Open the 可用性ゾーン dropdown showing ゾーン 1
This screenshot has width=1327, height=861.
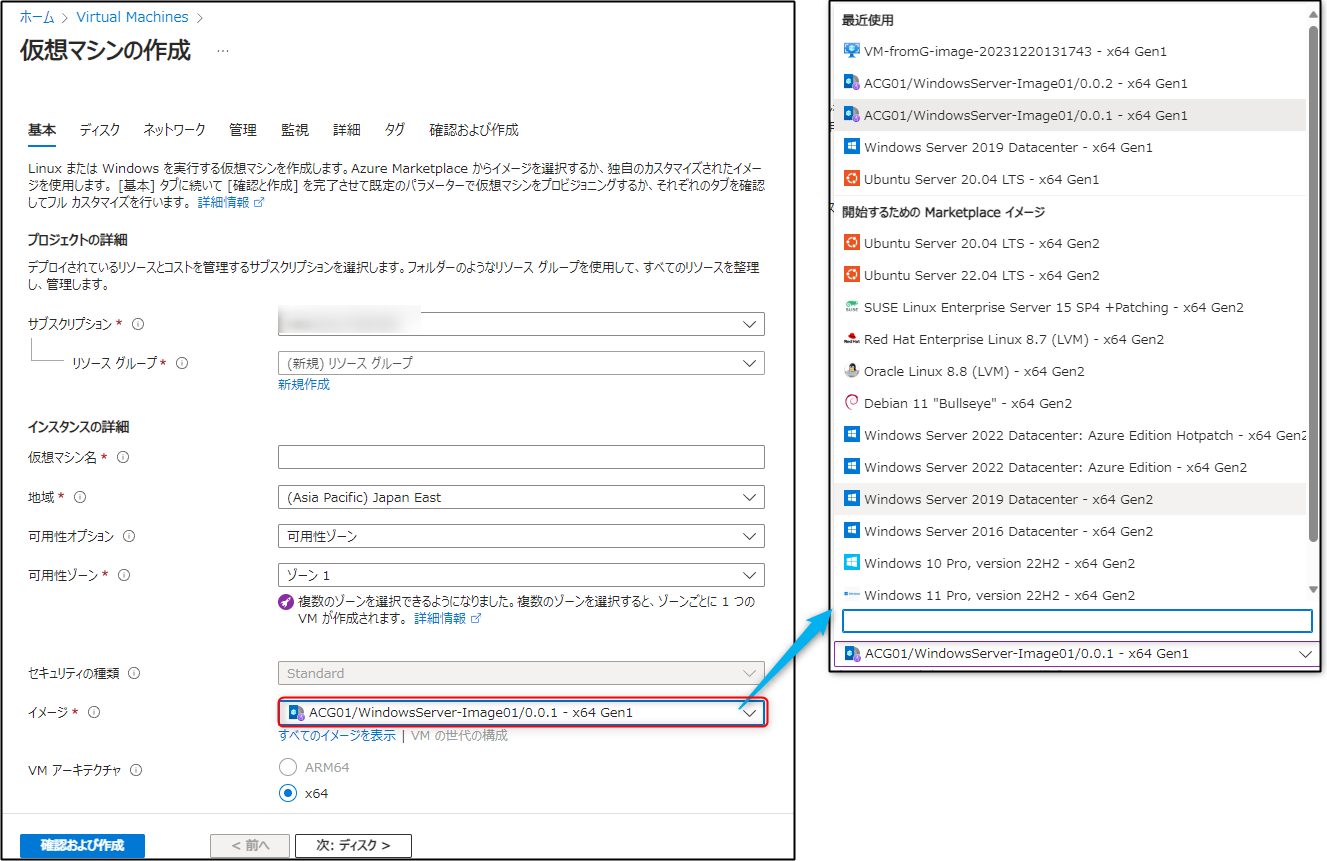pos(521,575)
